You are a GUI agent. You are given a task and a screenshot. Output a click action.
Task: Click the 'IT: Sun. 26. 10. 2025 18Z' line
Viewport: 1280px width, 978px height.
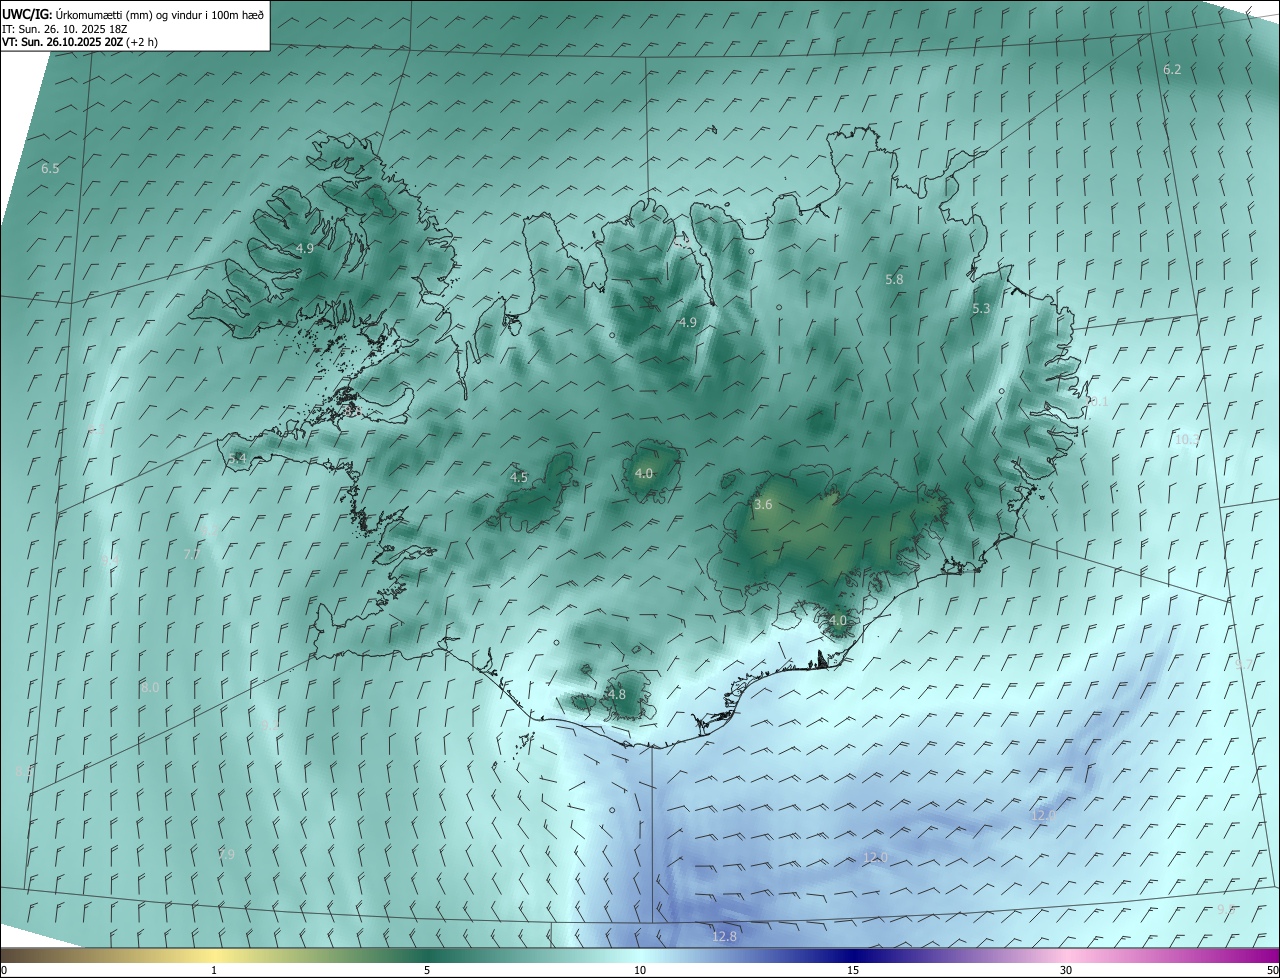(x=62, y=29)
